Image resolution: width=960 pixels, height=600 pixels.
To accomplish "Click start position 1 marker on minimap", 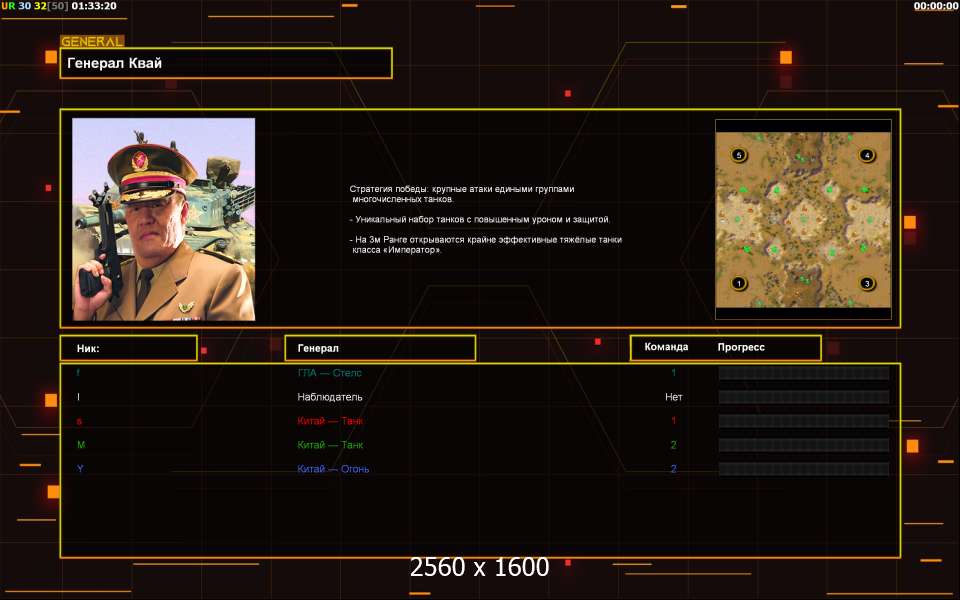I will coord(739,283).
